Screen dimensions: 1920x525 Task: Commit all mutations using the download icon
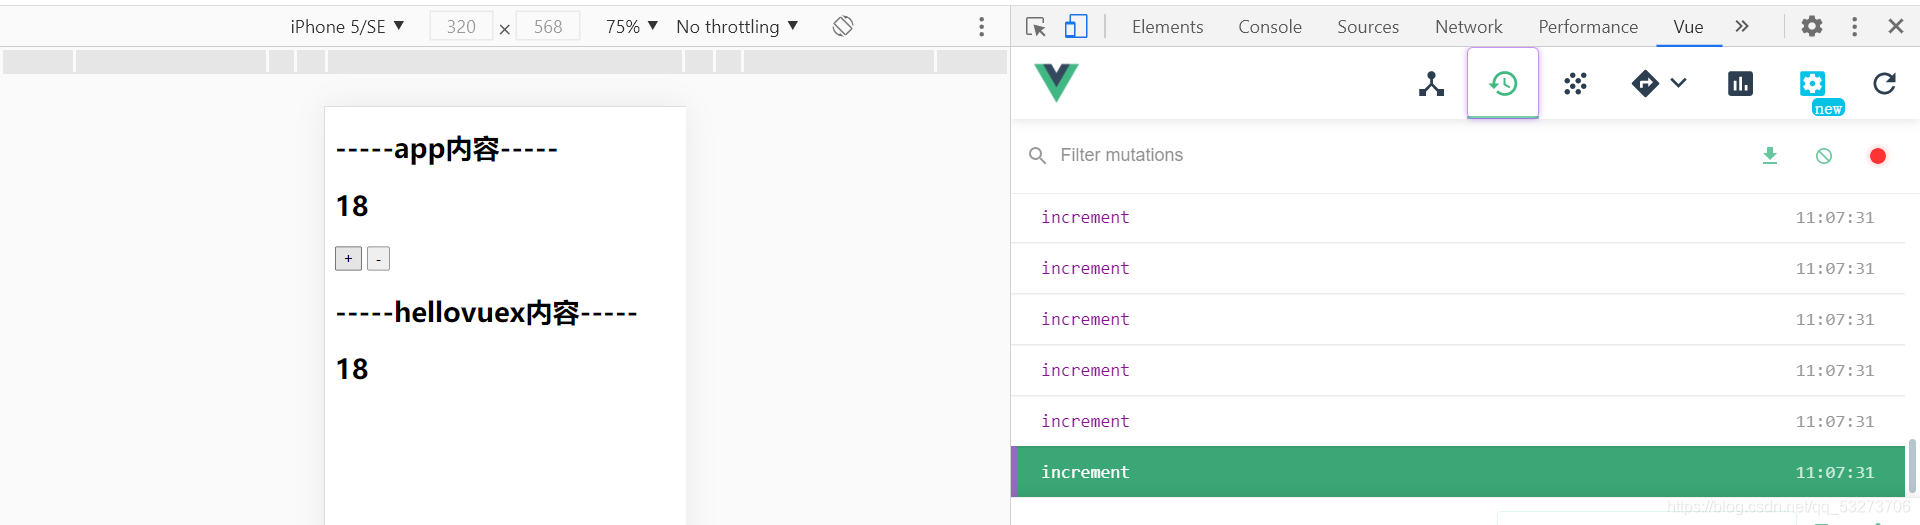tap(1770, 156)
